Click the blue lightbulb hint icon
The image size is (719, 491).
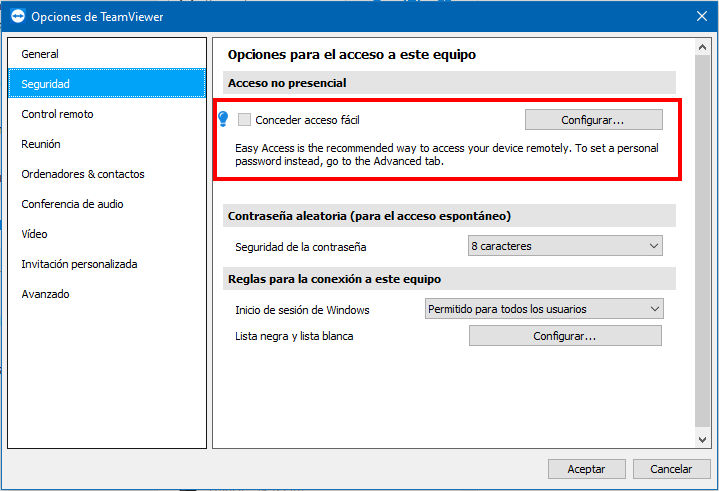[223, 119]
